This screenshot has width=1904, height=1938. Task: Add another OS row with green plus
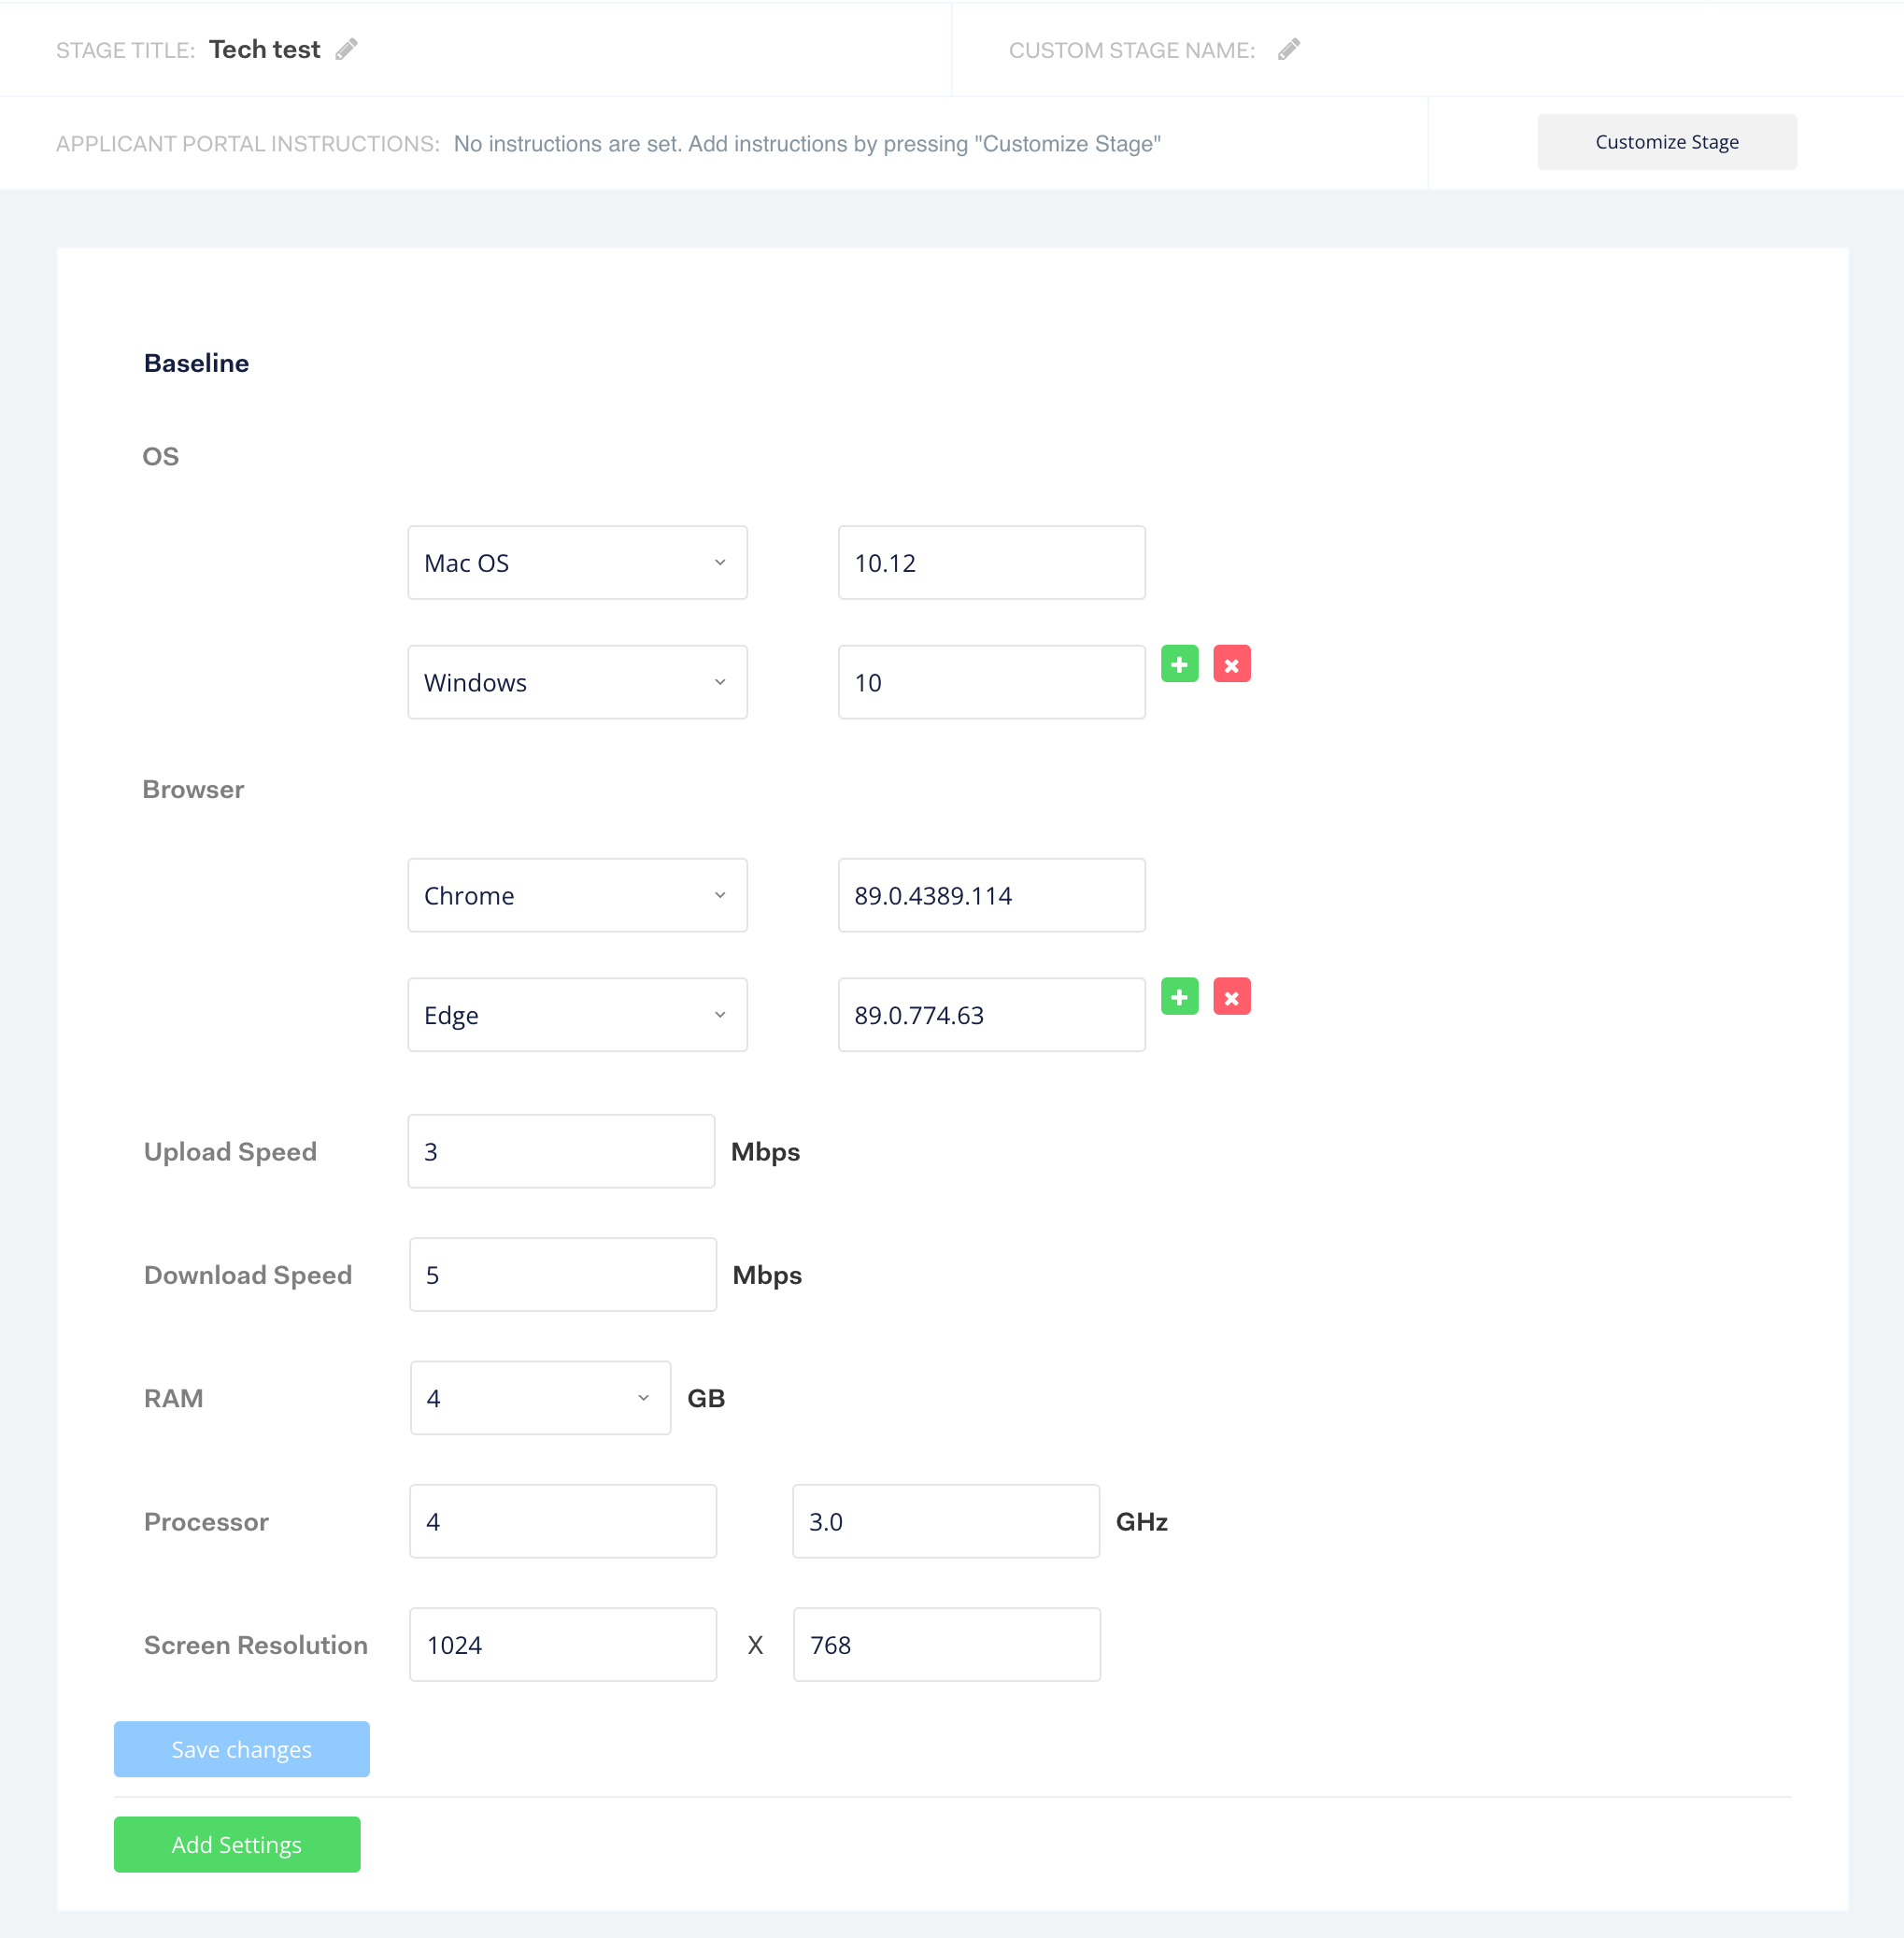click(x=1180, y=664)
